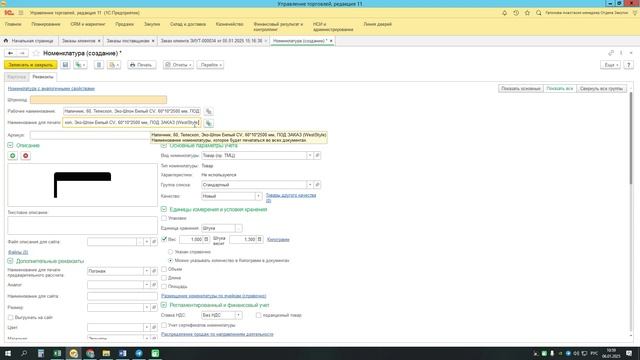Open Группа списка dropdown arrow
This screenshot has height=360, width=640.
coord(310,185)
